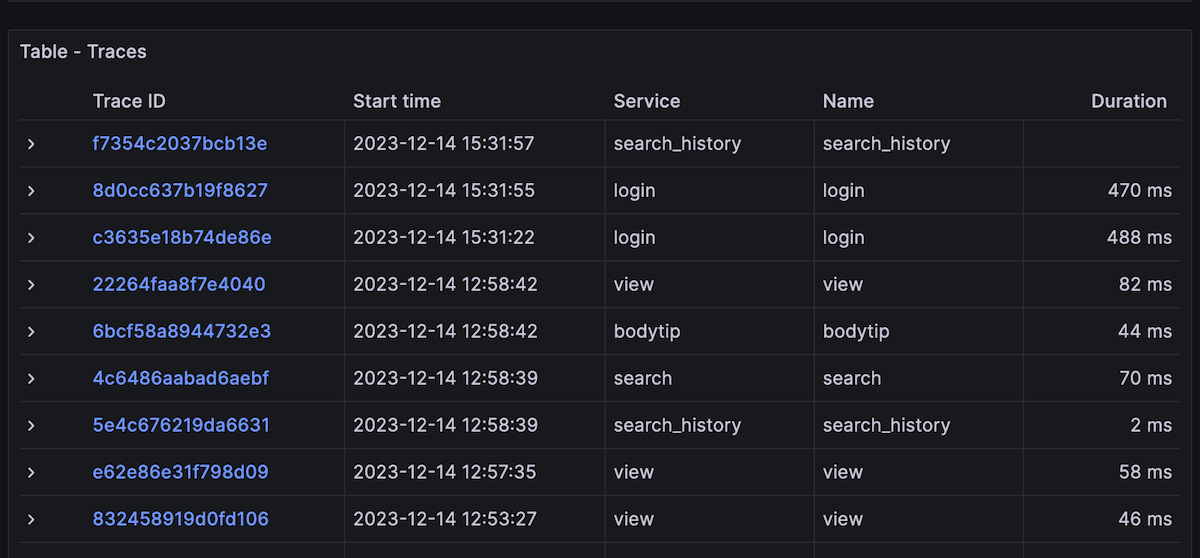Sort table by Start time column header
Image resolution: width=1200 pixels, height=558 pixels.
(x=397, y=101)
